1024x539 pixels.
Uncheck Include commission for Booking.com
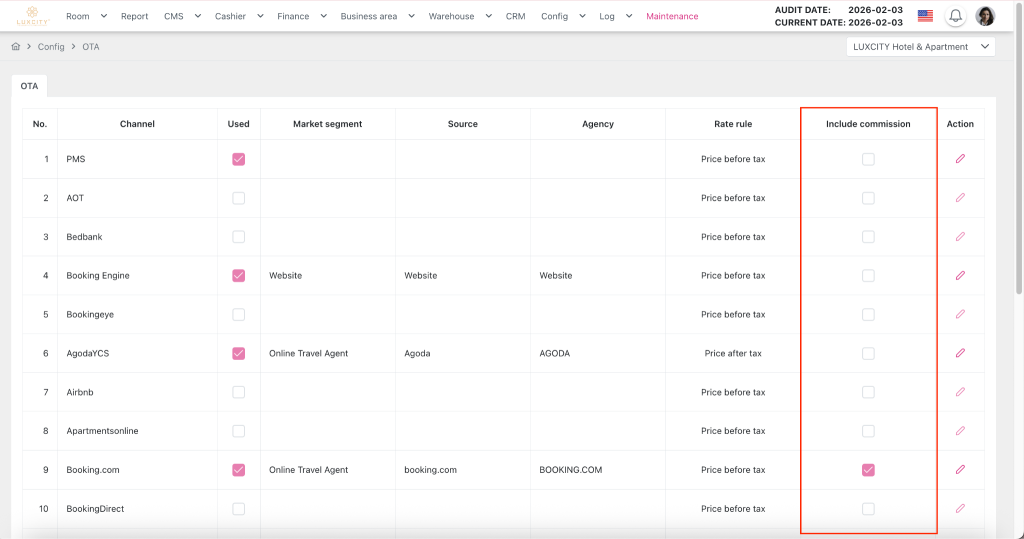868,470
